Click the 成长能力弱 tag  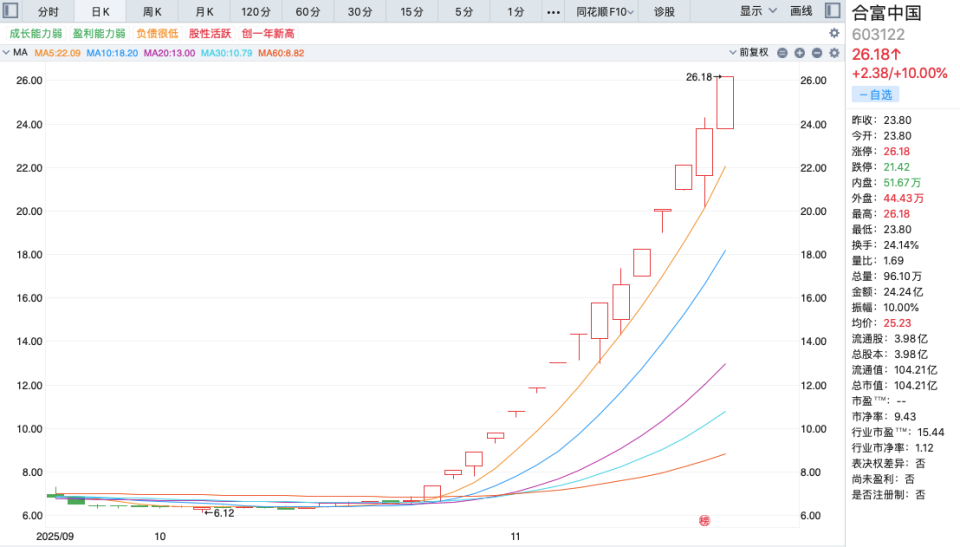click(36, 34)
